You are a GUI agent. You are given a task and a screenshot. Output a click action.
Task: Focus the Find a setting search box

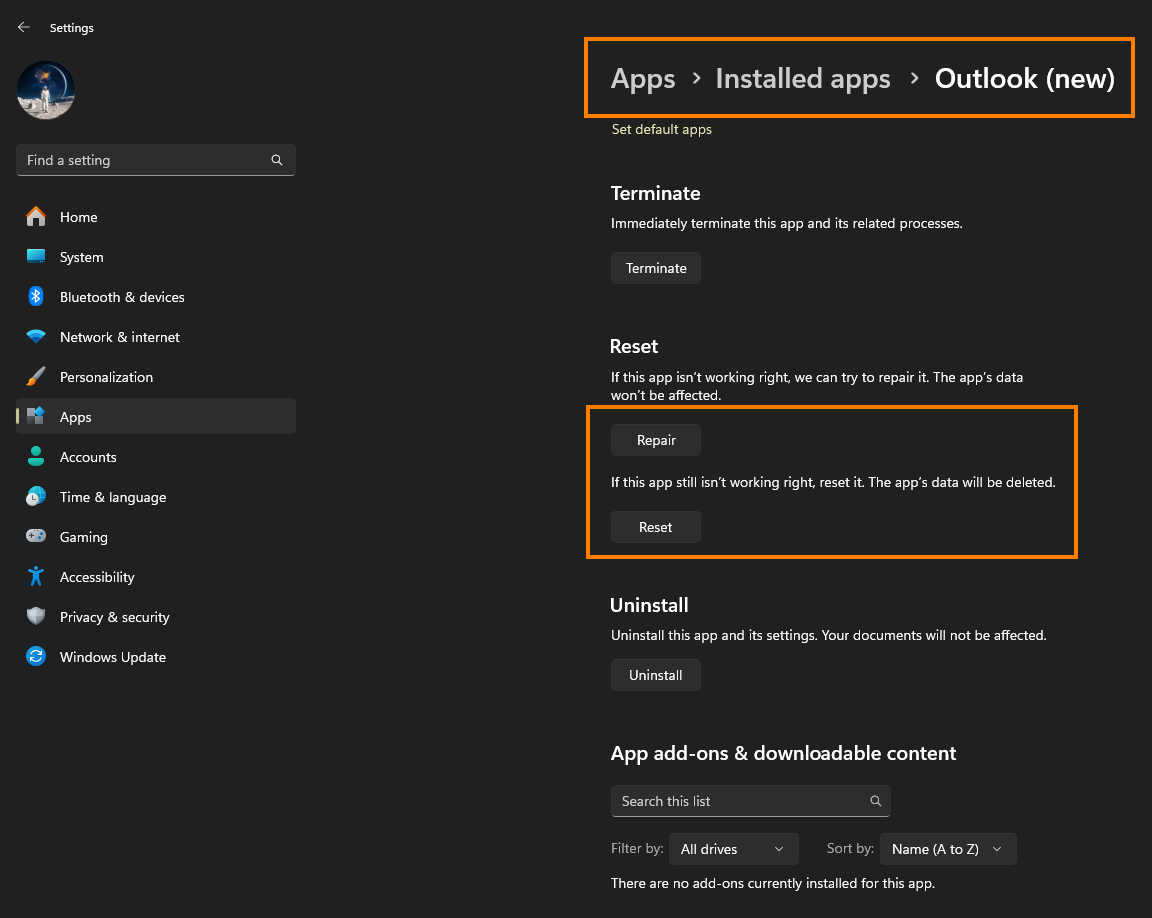[x=156, y=160]
